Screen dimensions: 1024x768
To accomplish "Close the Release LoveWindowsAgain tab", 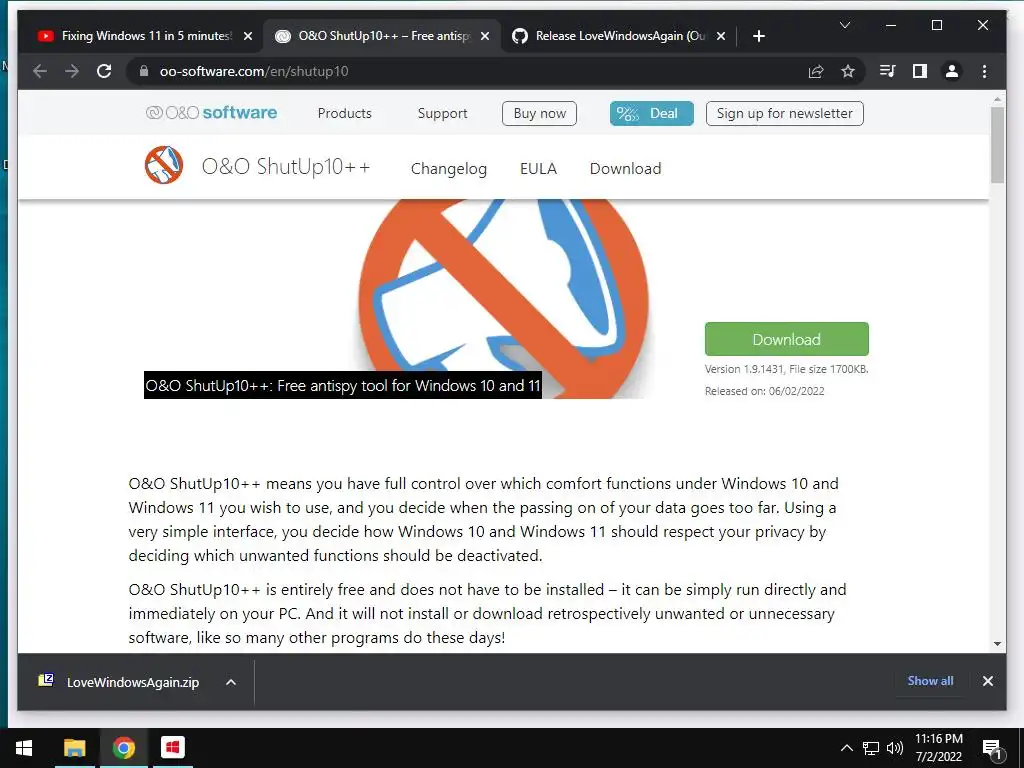I will tap(720, 36).
